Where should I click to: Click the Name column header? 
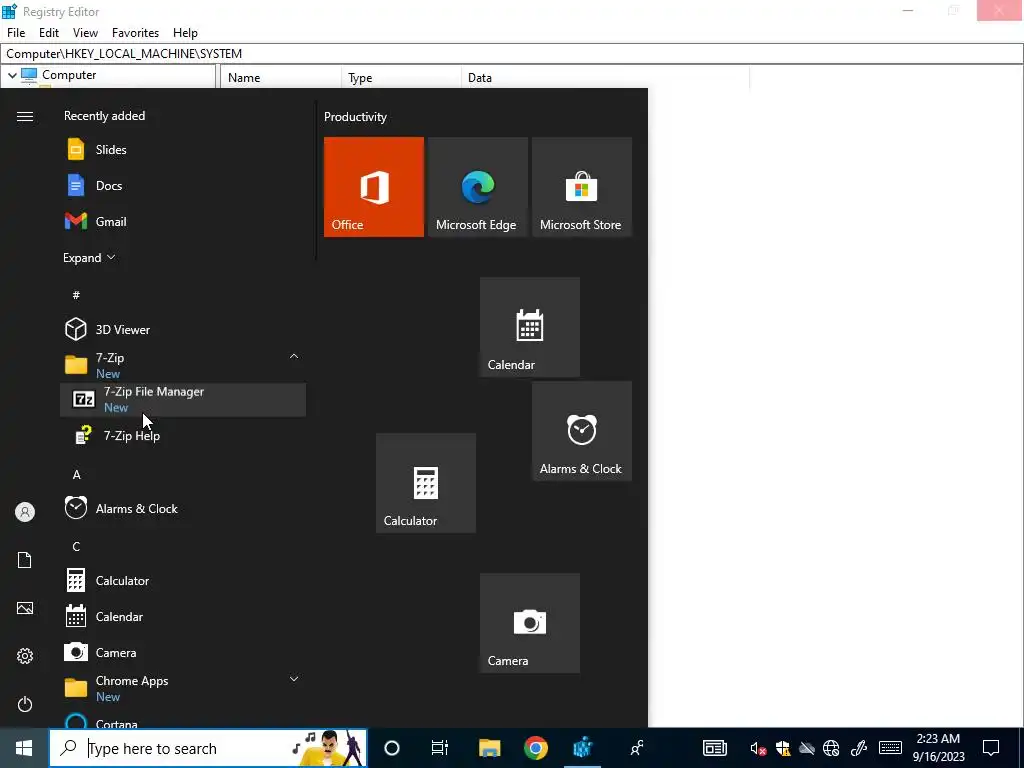point(281,77)
